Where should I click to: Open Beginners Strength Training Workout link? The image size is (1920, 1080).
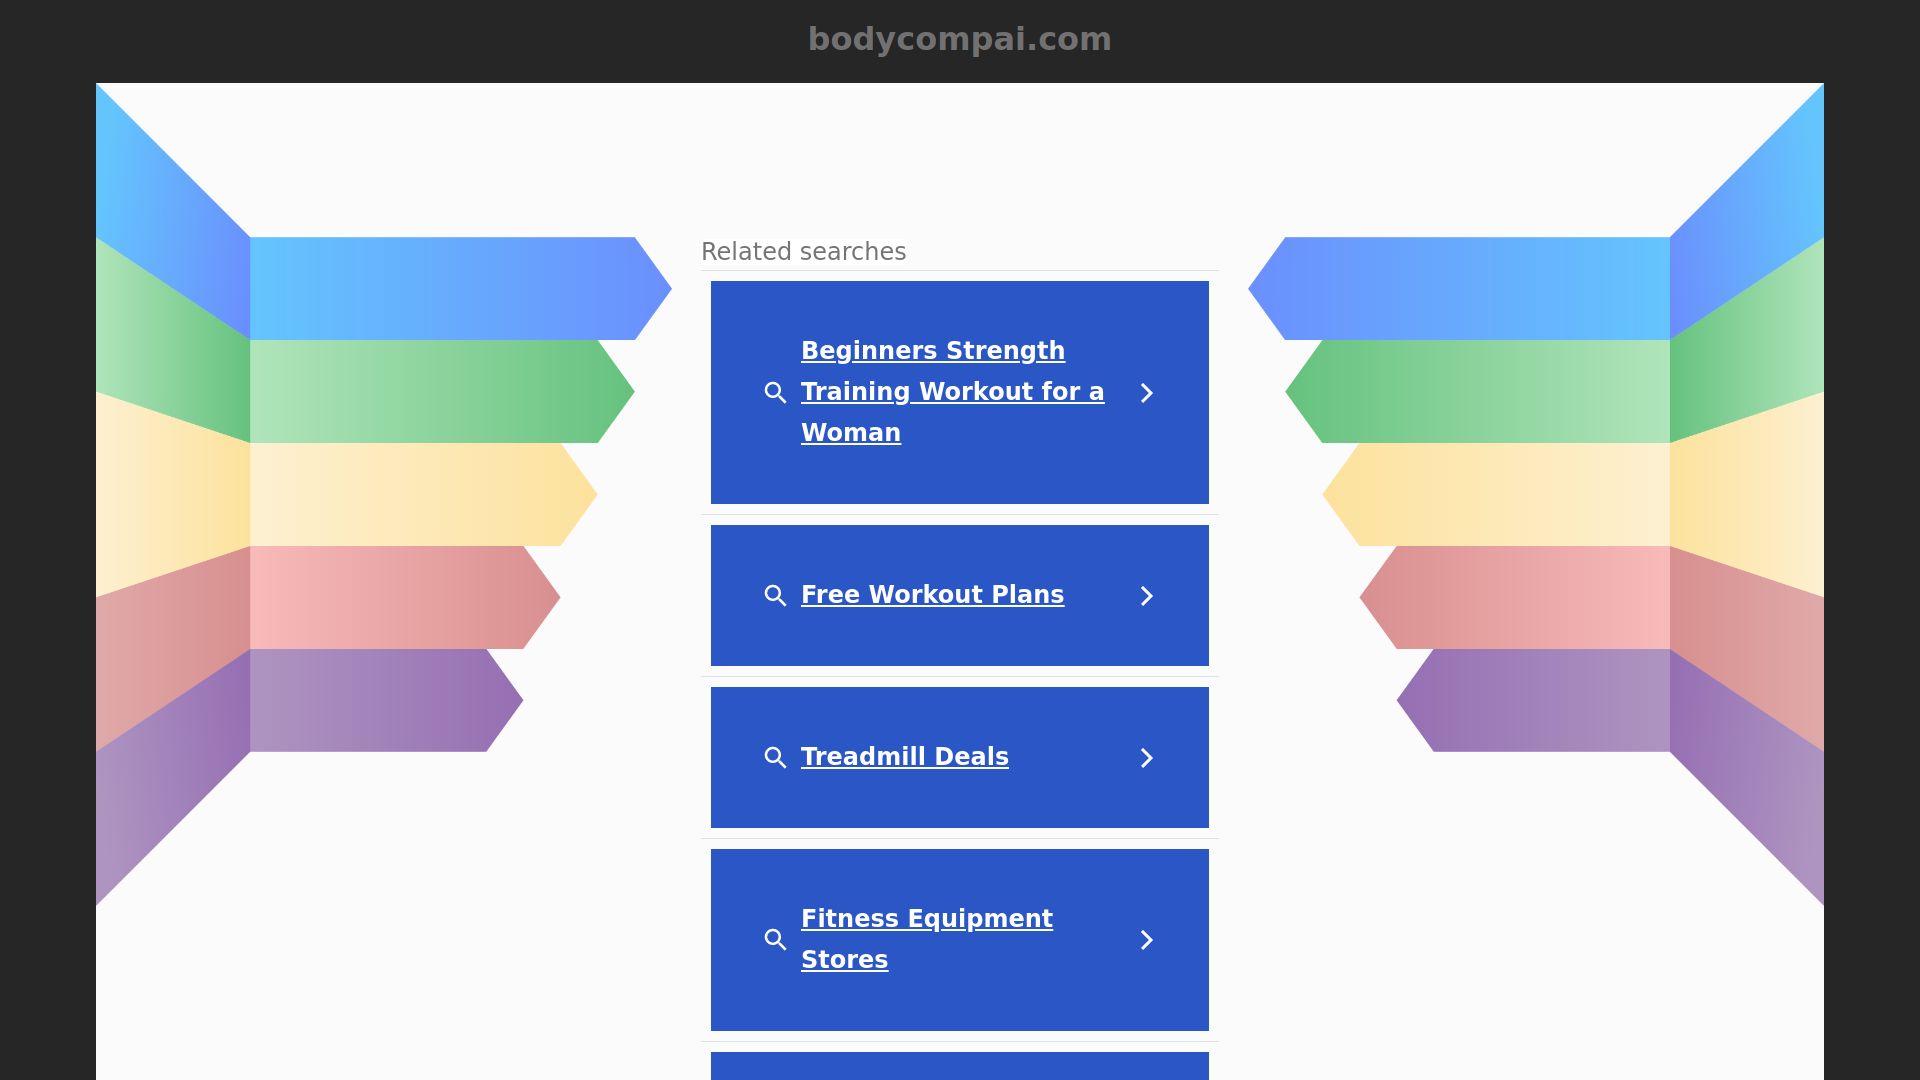tap(951, 391)
